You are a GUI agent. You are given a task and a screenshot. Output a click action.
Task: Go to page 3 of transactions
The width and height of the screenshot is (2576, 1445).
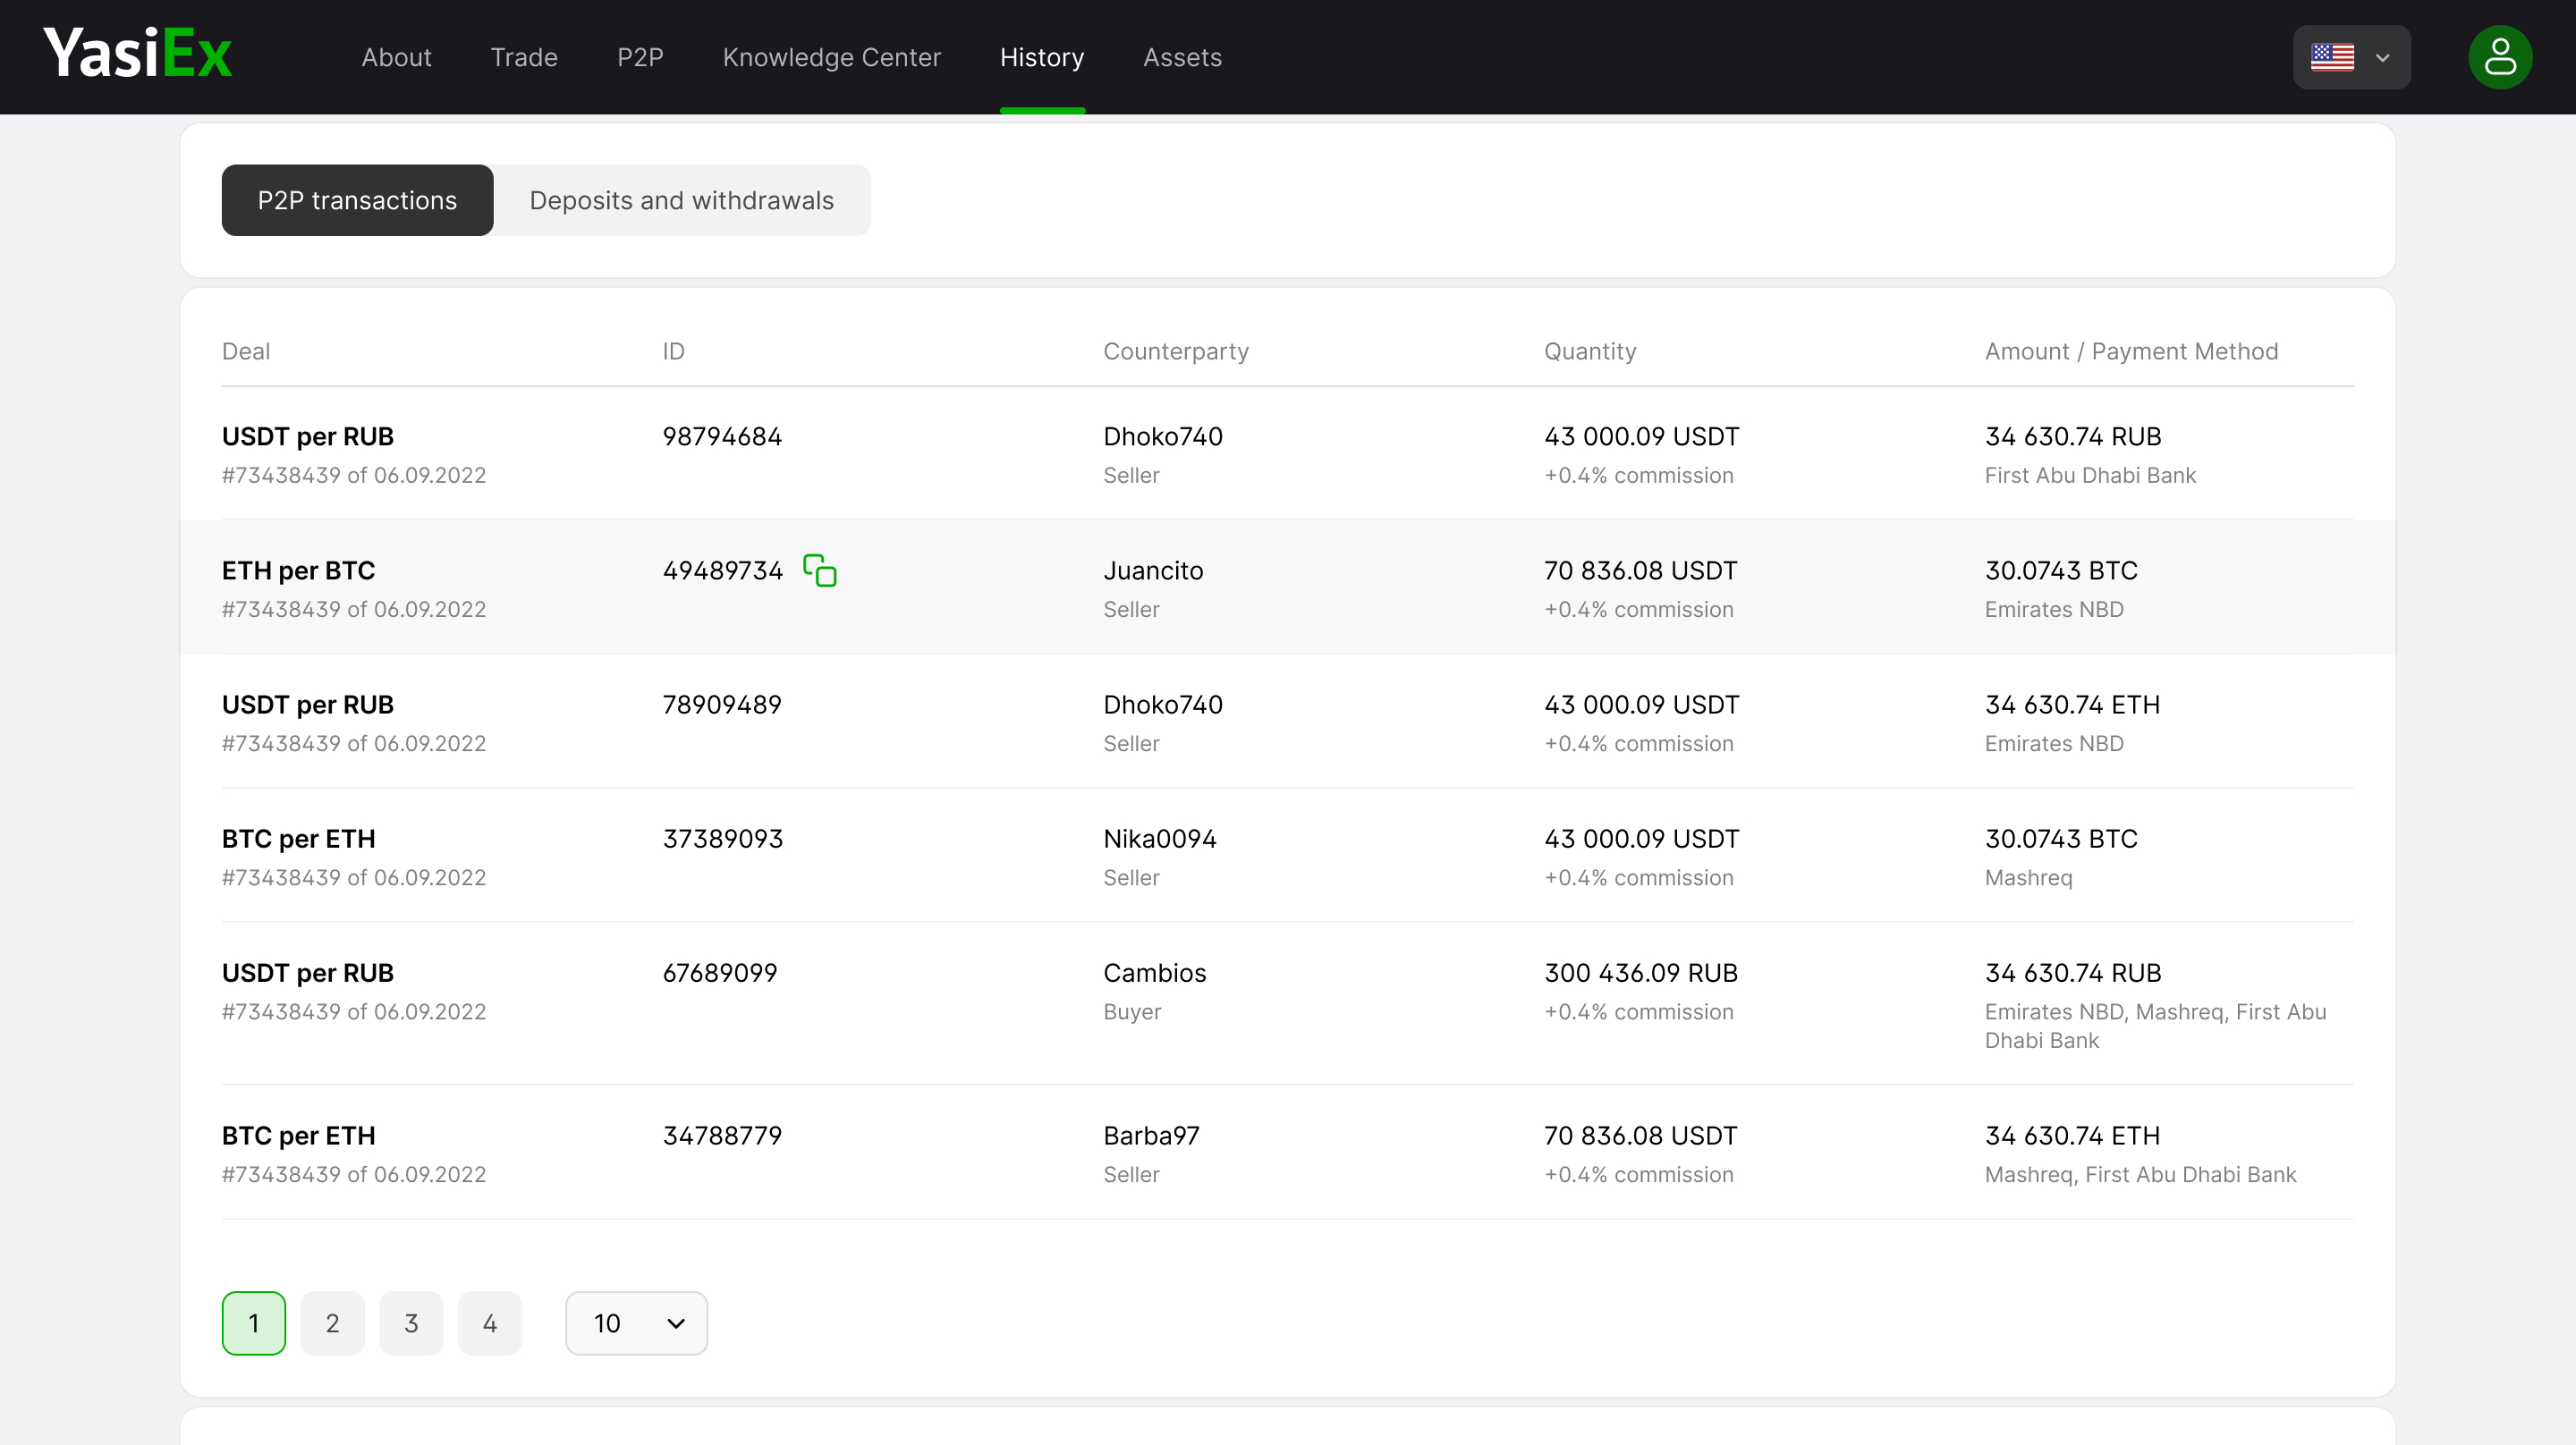coord(411,1323)
